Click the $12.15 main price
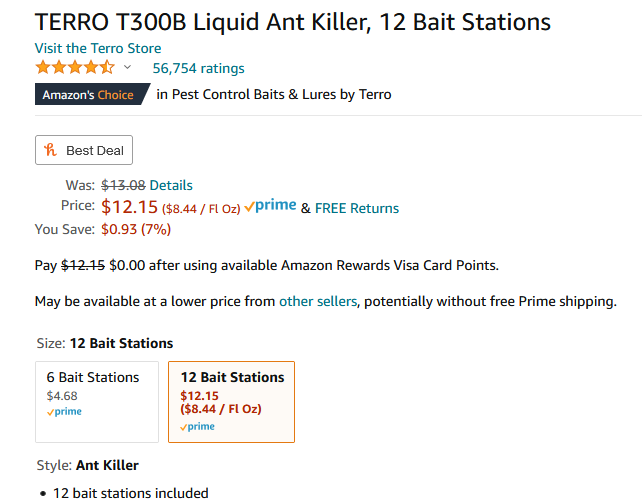This screenshot has height=499, width=642. point(129,207)
